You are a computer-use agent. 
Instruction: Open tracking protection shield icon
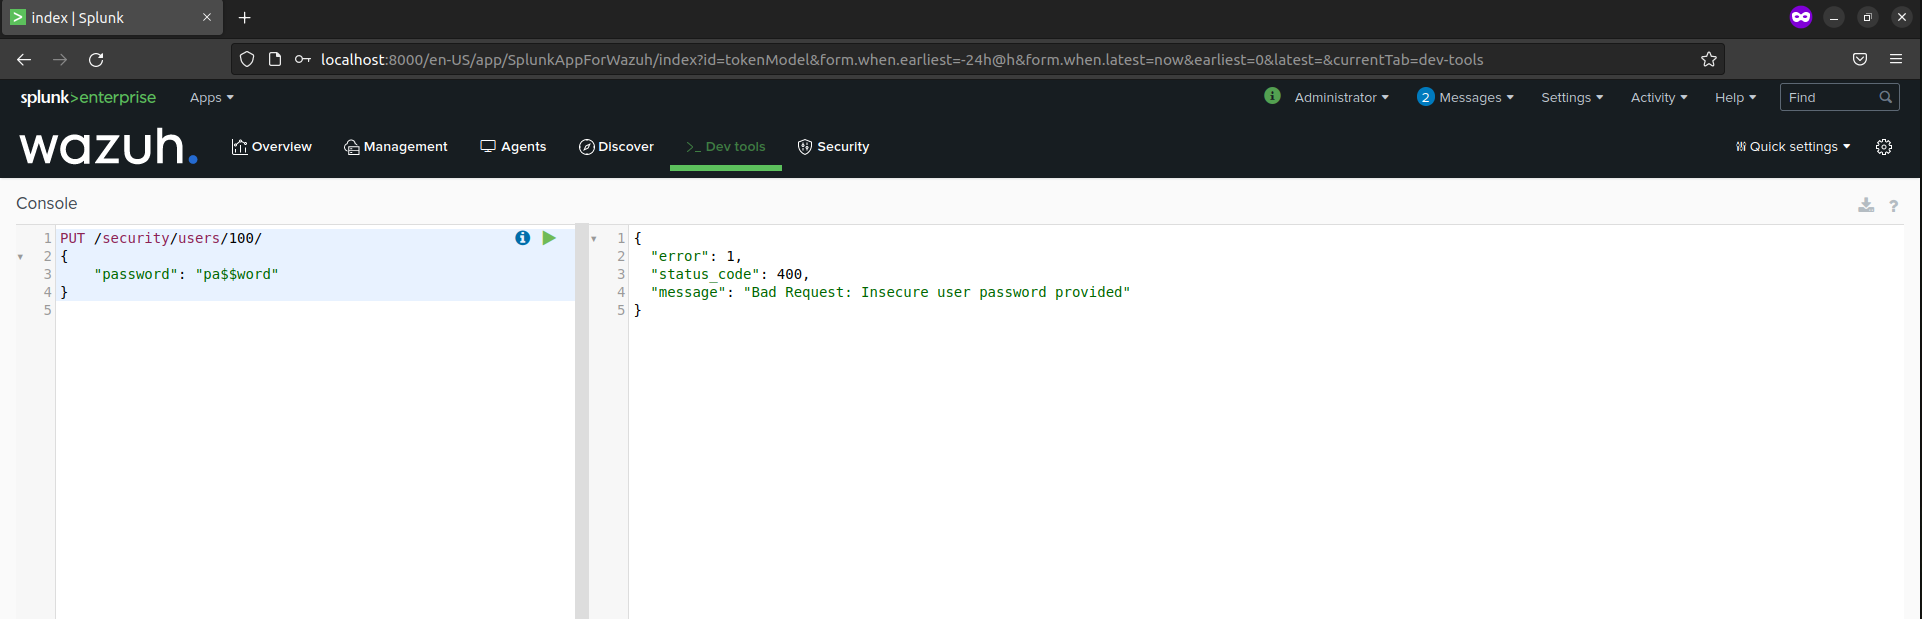point(247,59)
